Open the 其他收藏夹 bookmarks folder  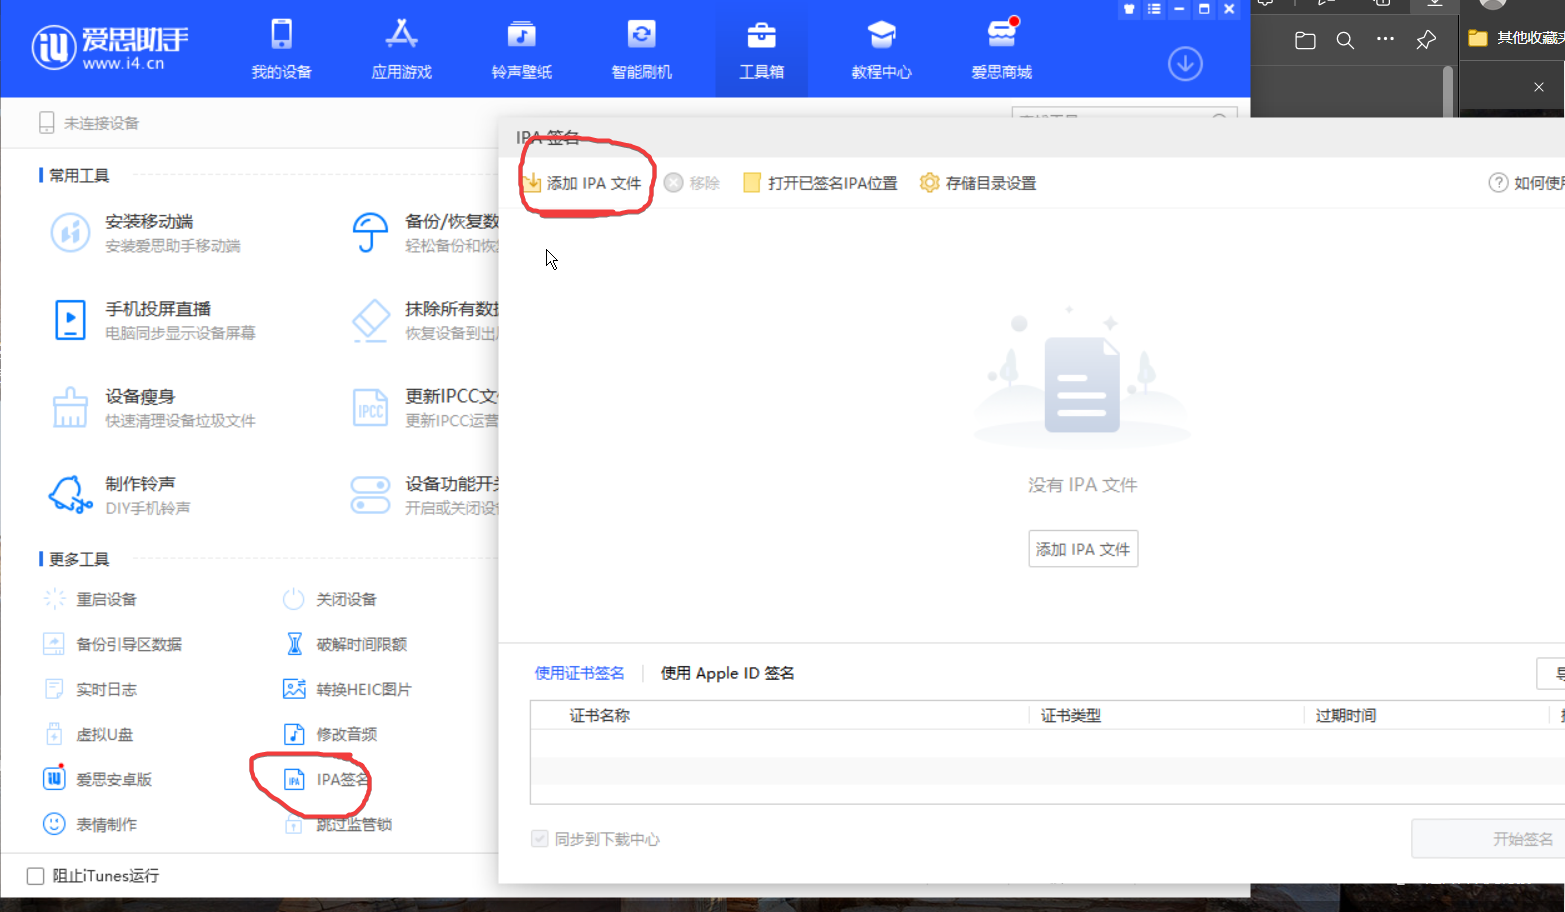tap(1516, 38)
